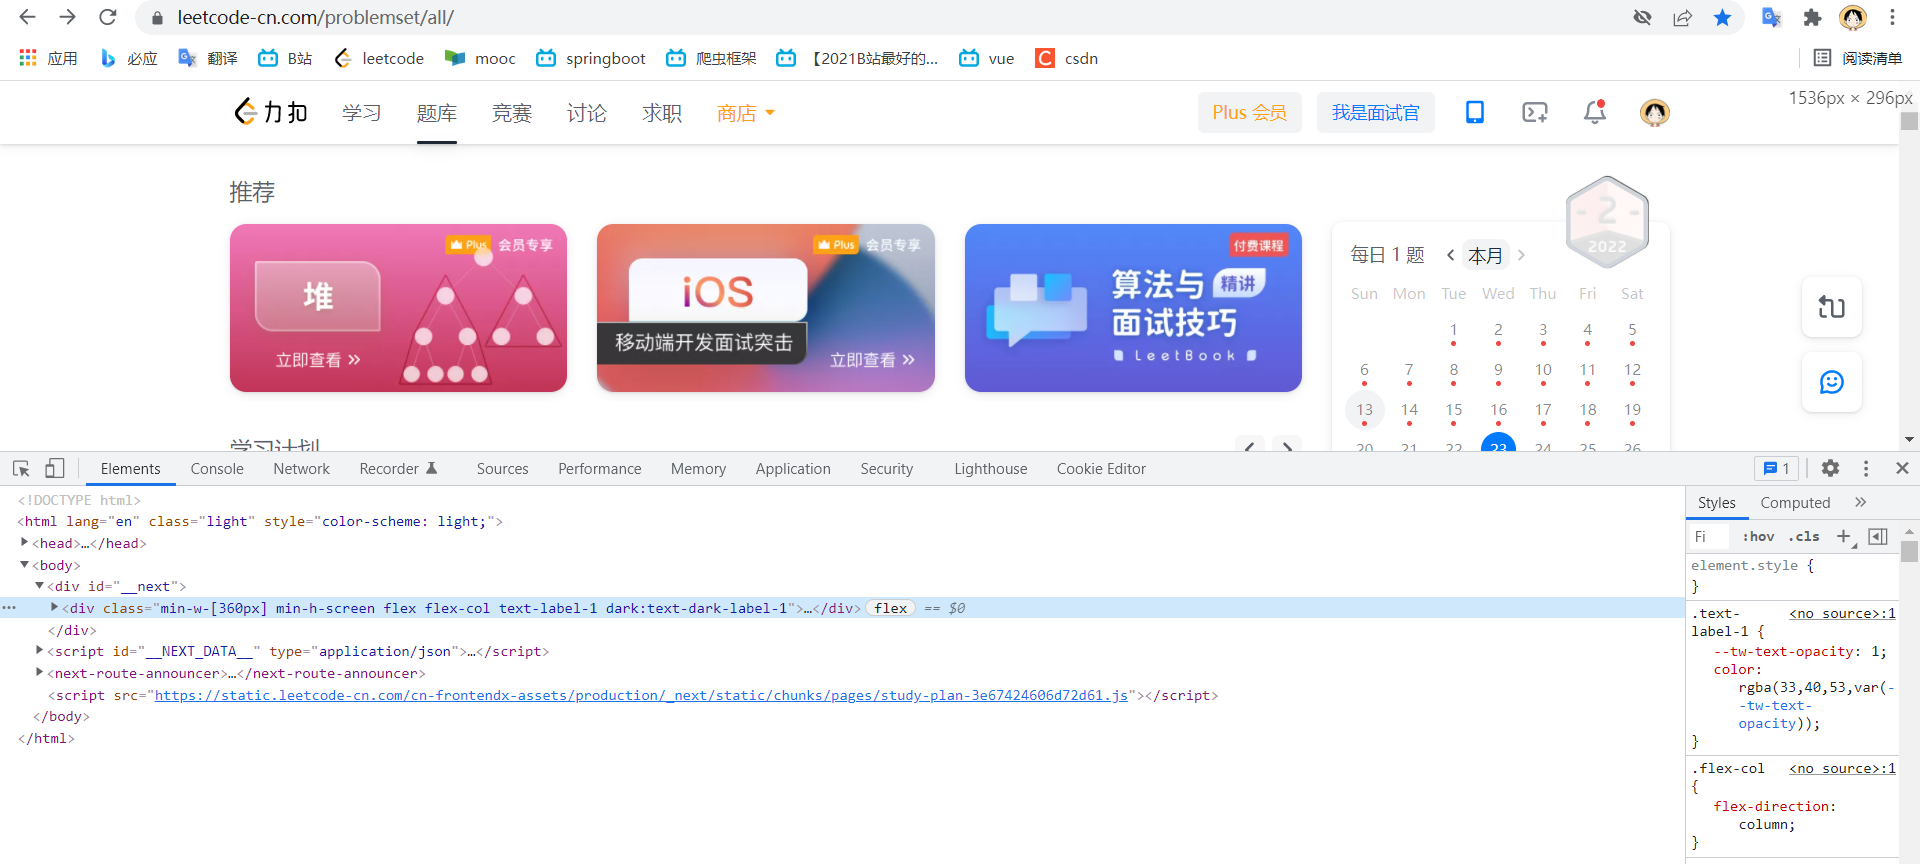Toggle the device toolbar icon
Image resolution: width=1920 pixels, height=864 pixels.
(x=55, y=468)
